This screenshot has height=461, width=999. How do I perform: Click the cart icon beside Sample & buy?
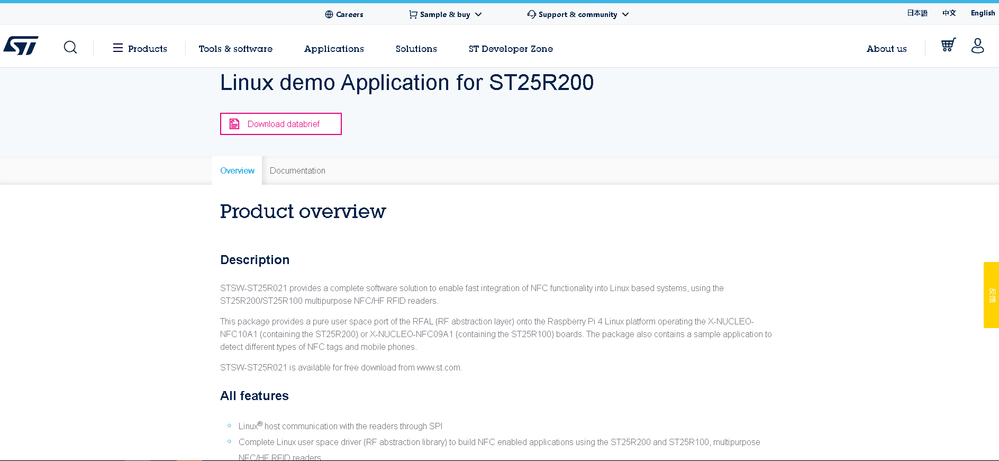pyautogui.click(x=413, y=14)
